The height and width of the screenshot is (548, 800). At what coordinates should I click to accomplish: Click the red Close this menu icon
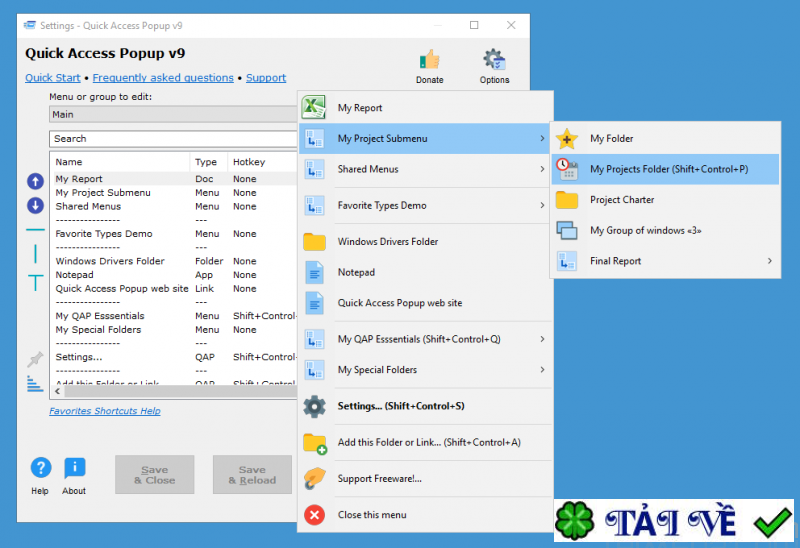tap(315, 515)
